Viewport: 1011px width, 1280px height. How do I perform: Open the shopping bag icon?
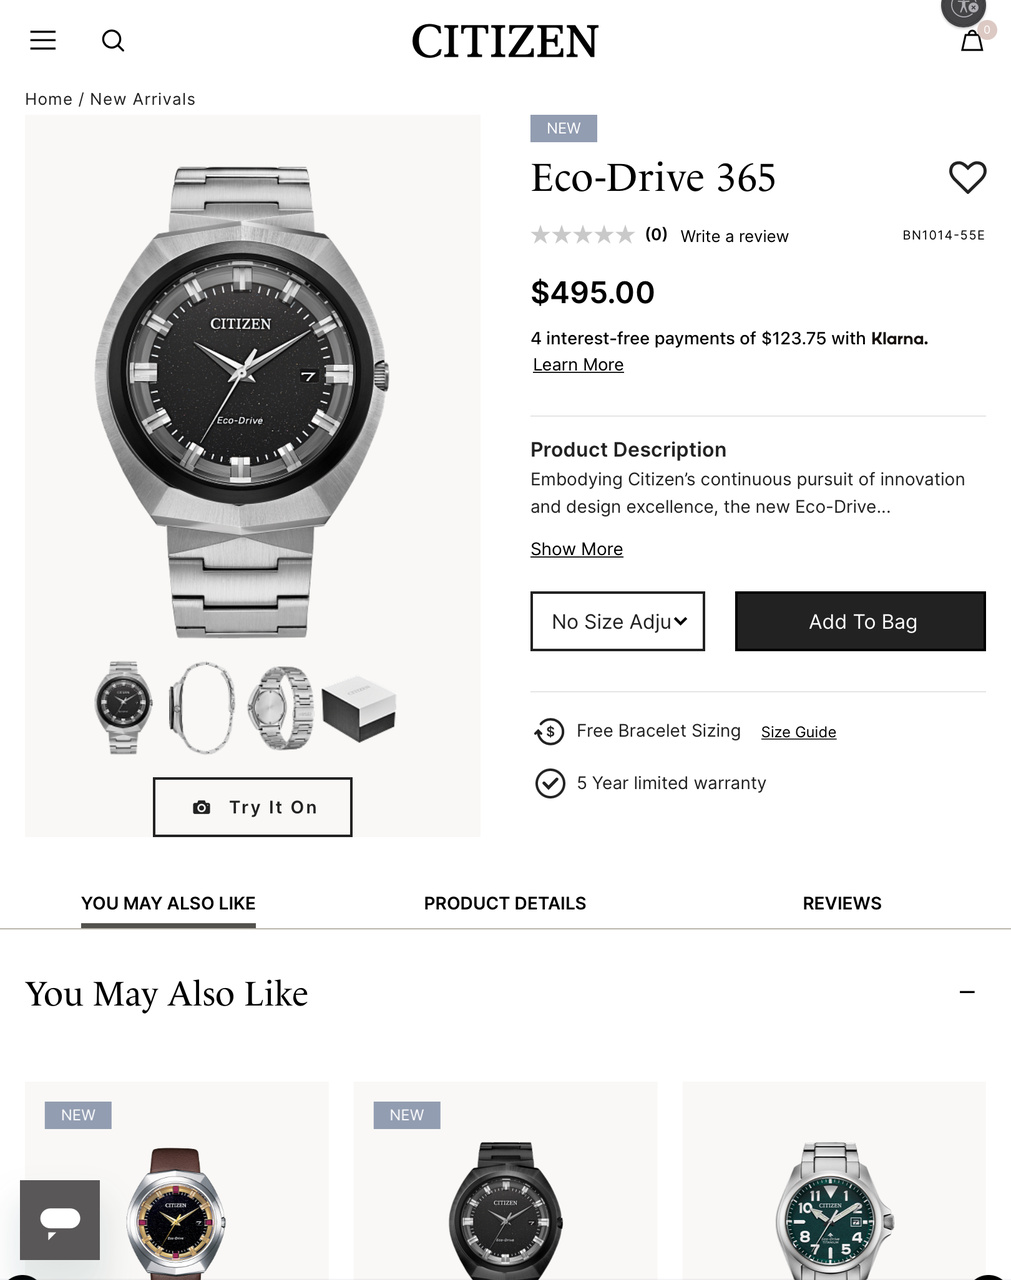point(972,41)
